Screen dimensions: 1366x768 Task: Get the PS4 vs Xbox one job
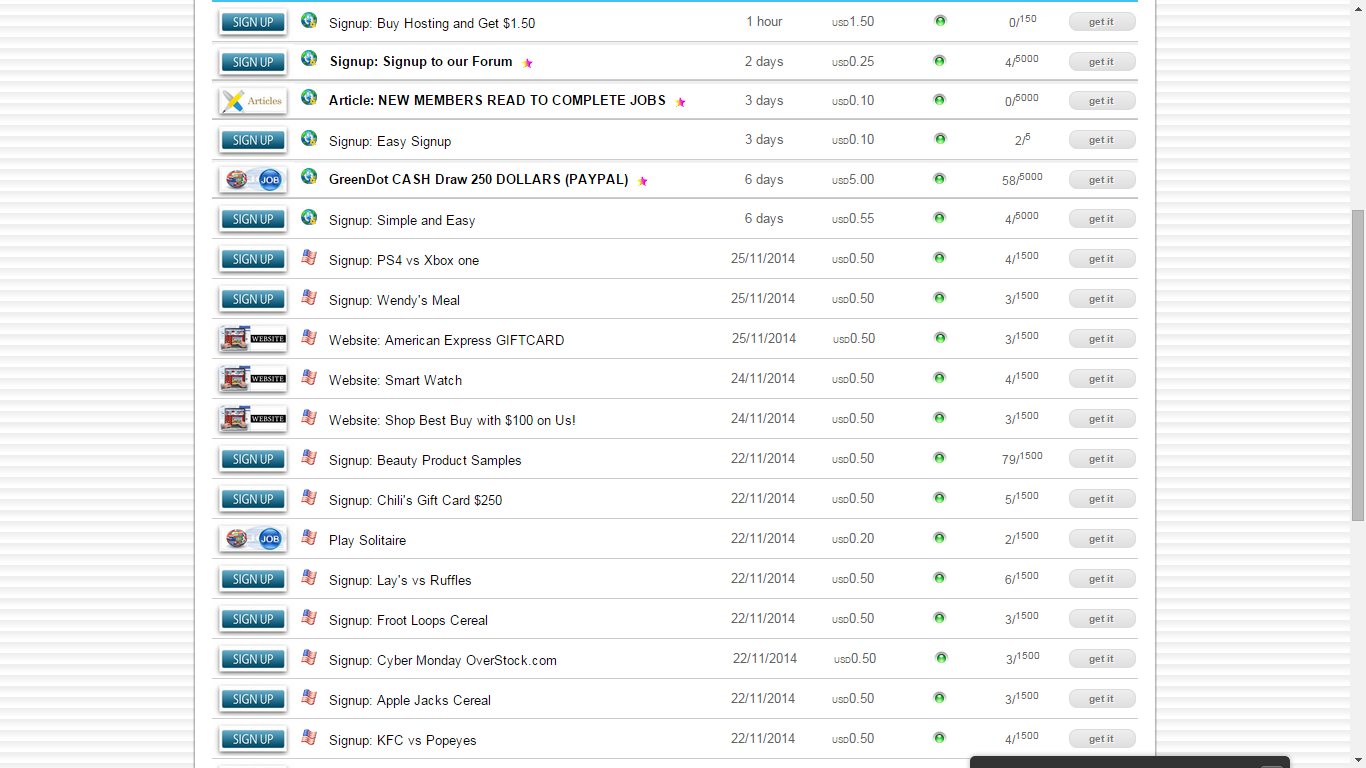coord(1102,259)
